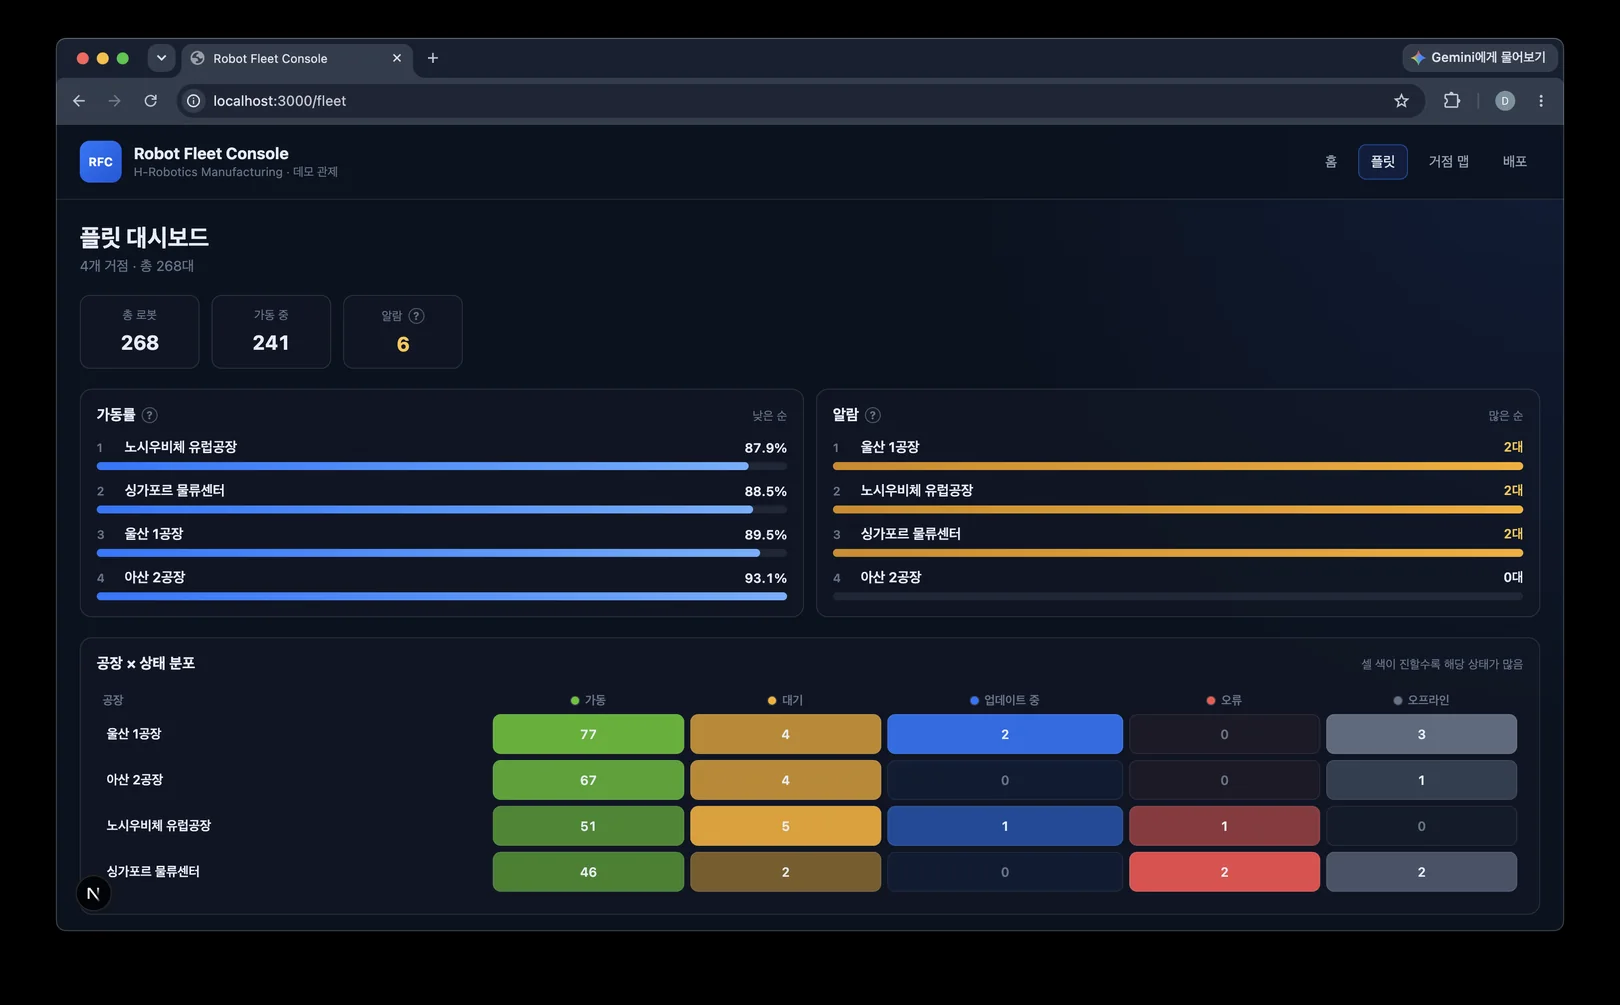The image size is (1620, 1005).
Task: Reload the page using refresh icon
Action: pos(150,101)
